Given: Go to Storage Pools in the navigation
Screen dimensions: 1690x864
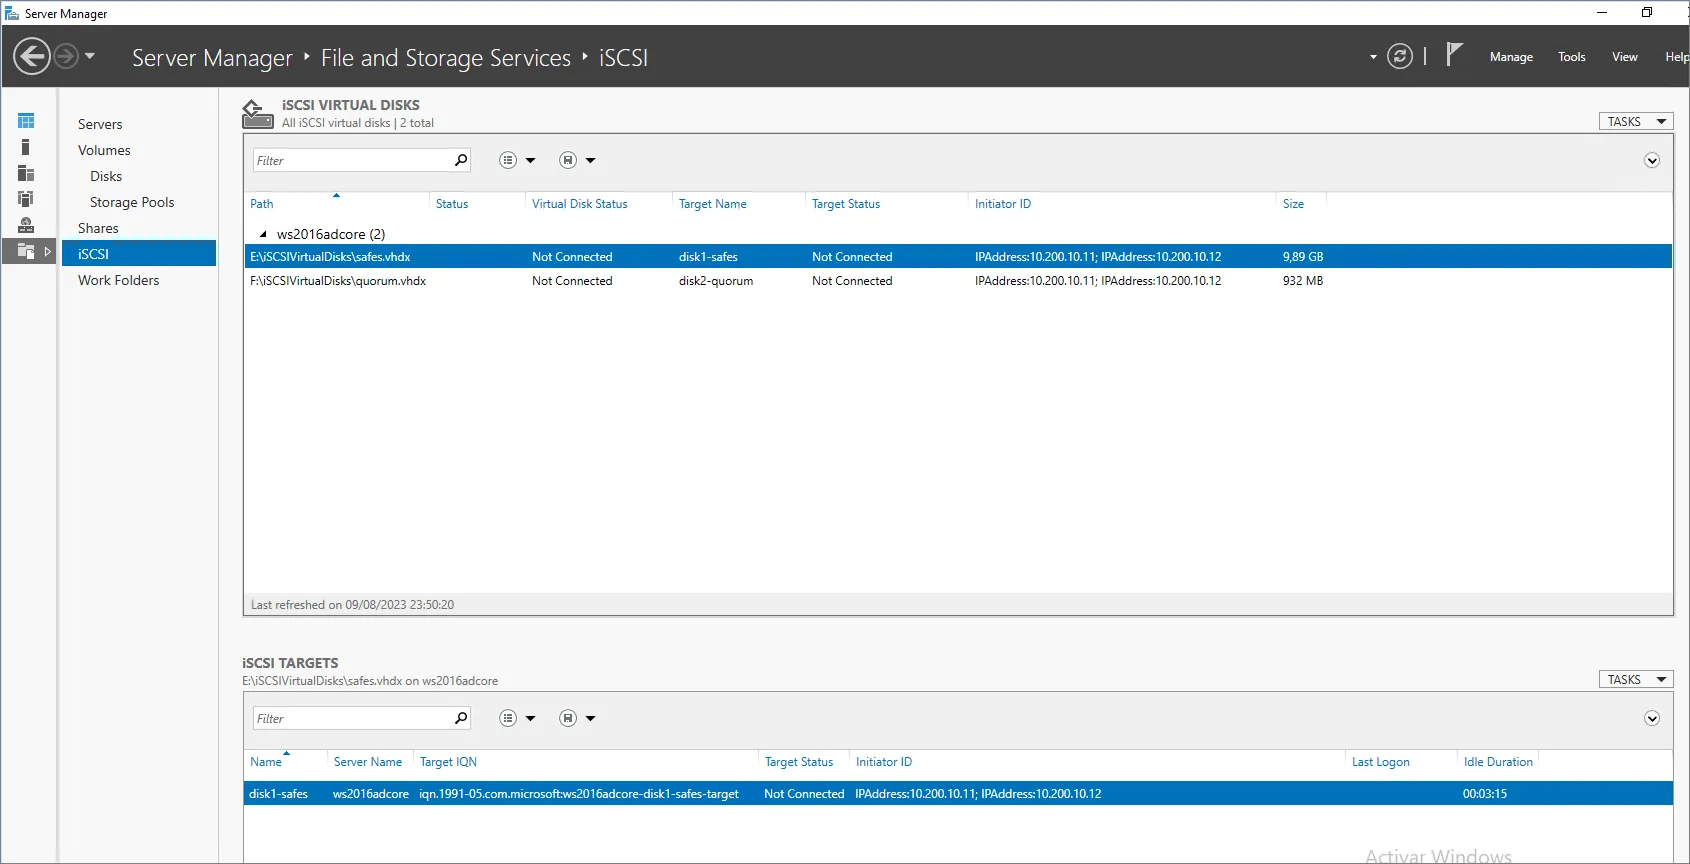Looking at the screenshot, I should 132,202.
